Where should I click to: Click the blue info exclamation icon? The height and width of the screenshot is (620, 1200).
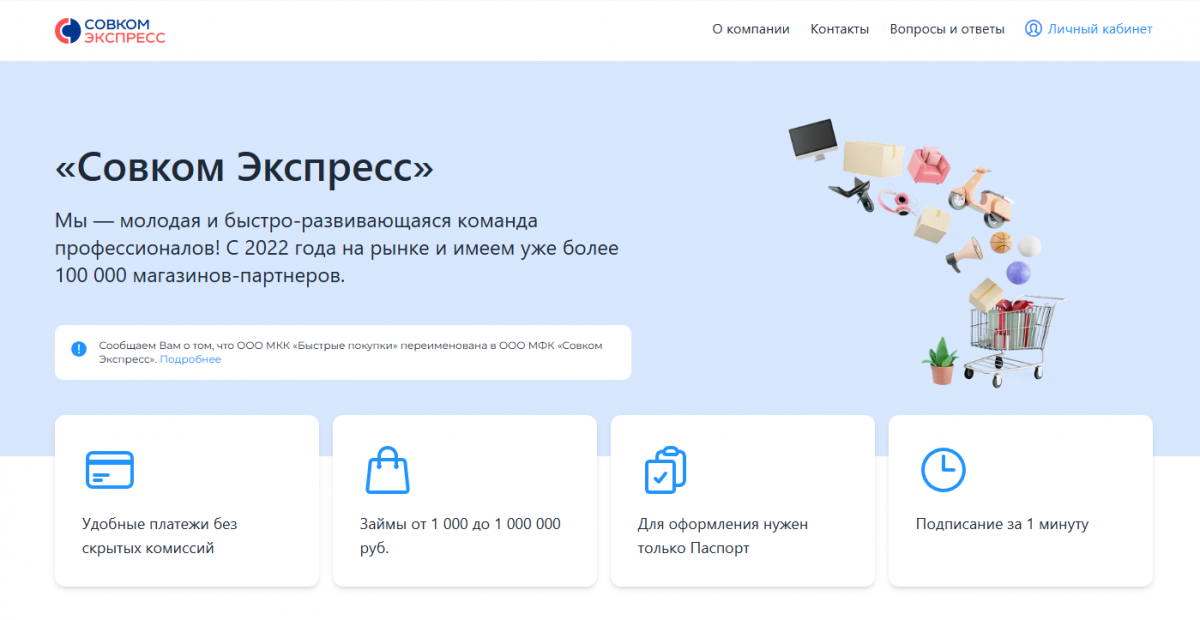(x=79, y=349)
